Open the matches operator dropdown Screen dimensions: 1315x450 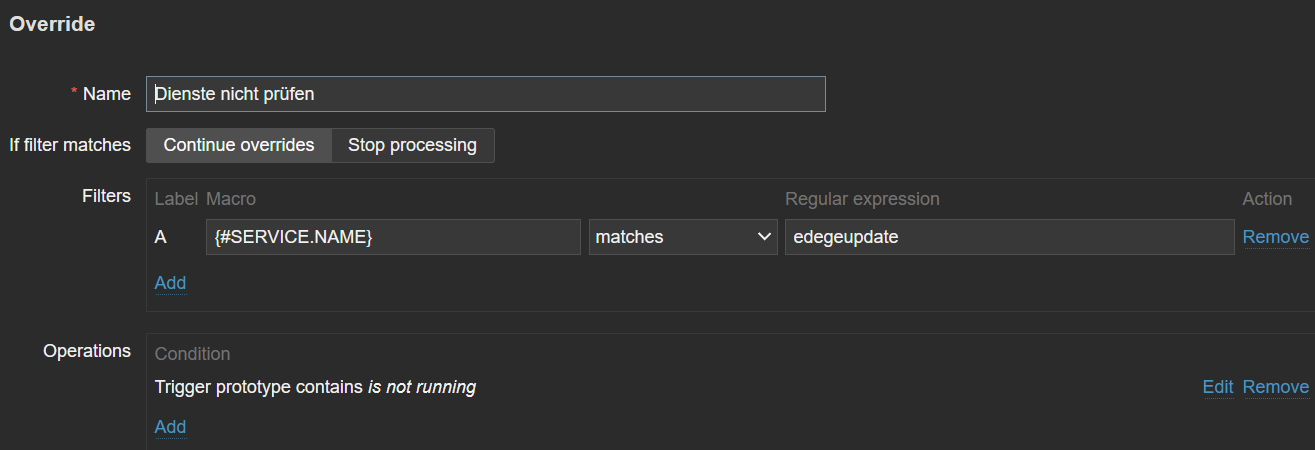point(683,237)
